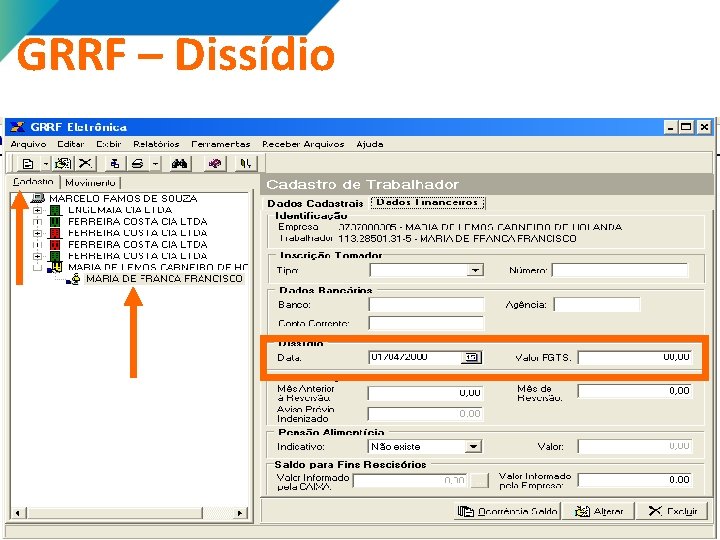This screenshot has height=540, width=720.
Task: Click the Inscrição Tomador Número field
Action: pyautogui.click(x=619, y=270)
